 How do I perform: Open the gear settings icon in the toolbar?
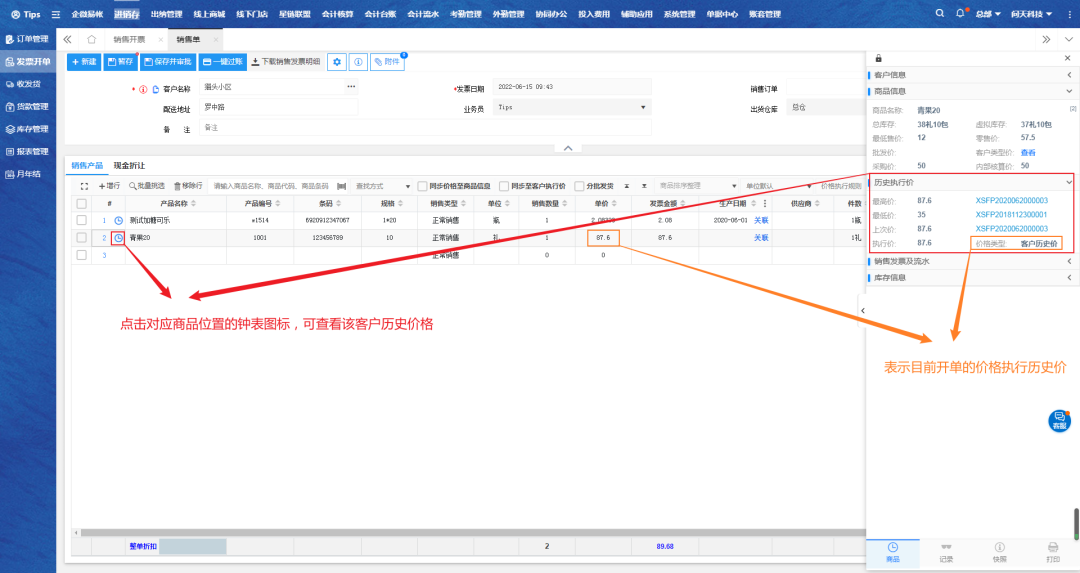click(x=337, y=62)
